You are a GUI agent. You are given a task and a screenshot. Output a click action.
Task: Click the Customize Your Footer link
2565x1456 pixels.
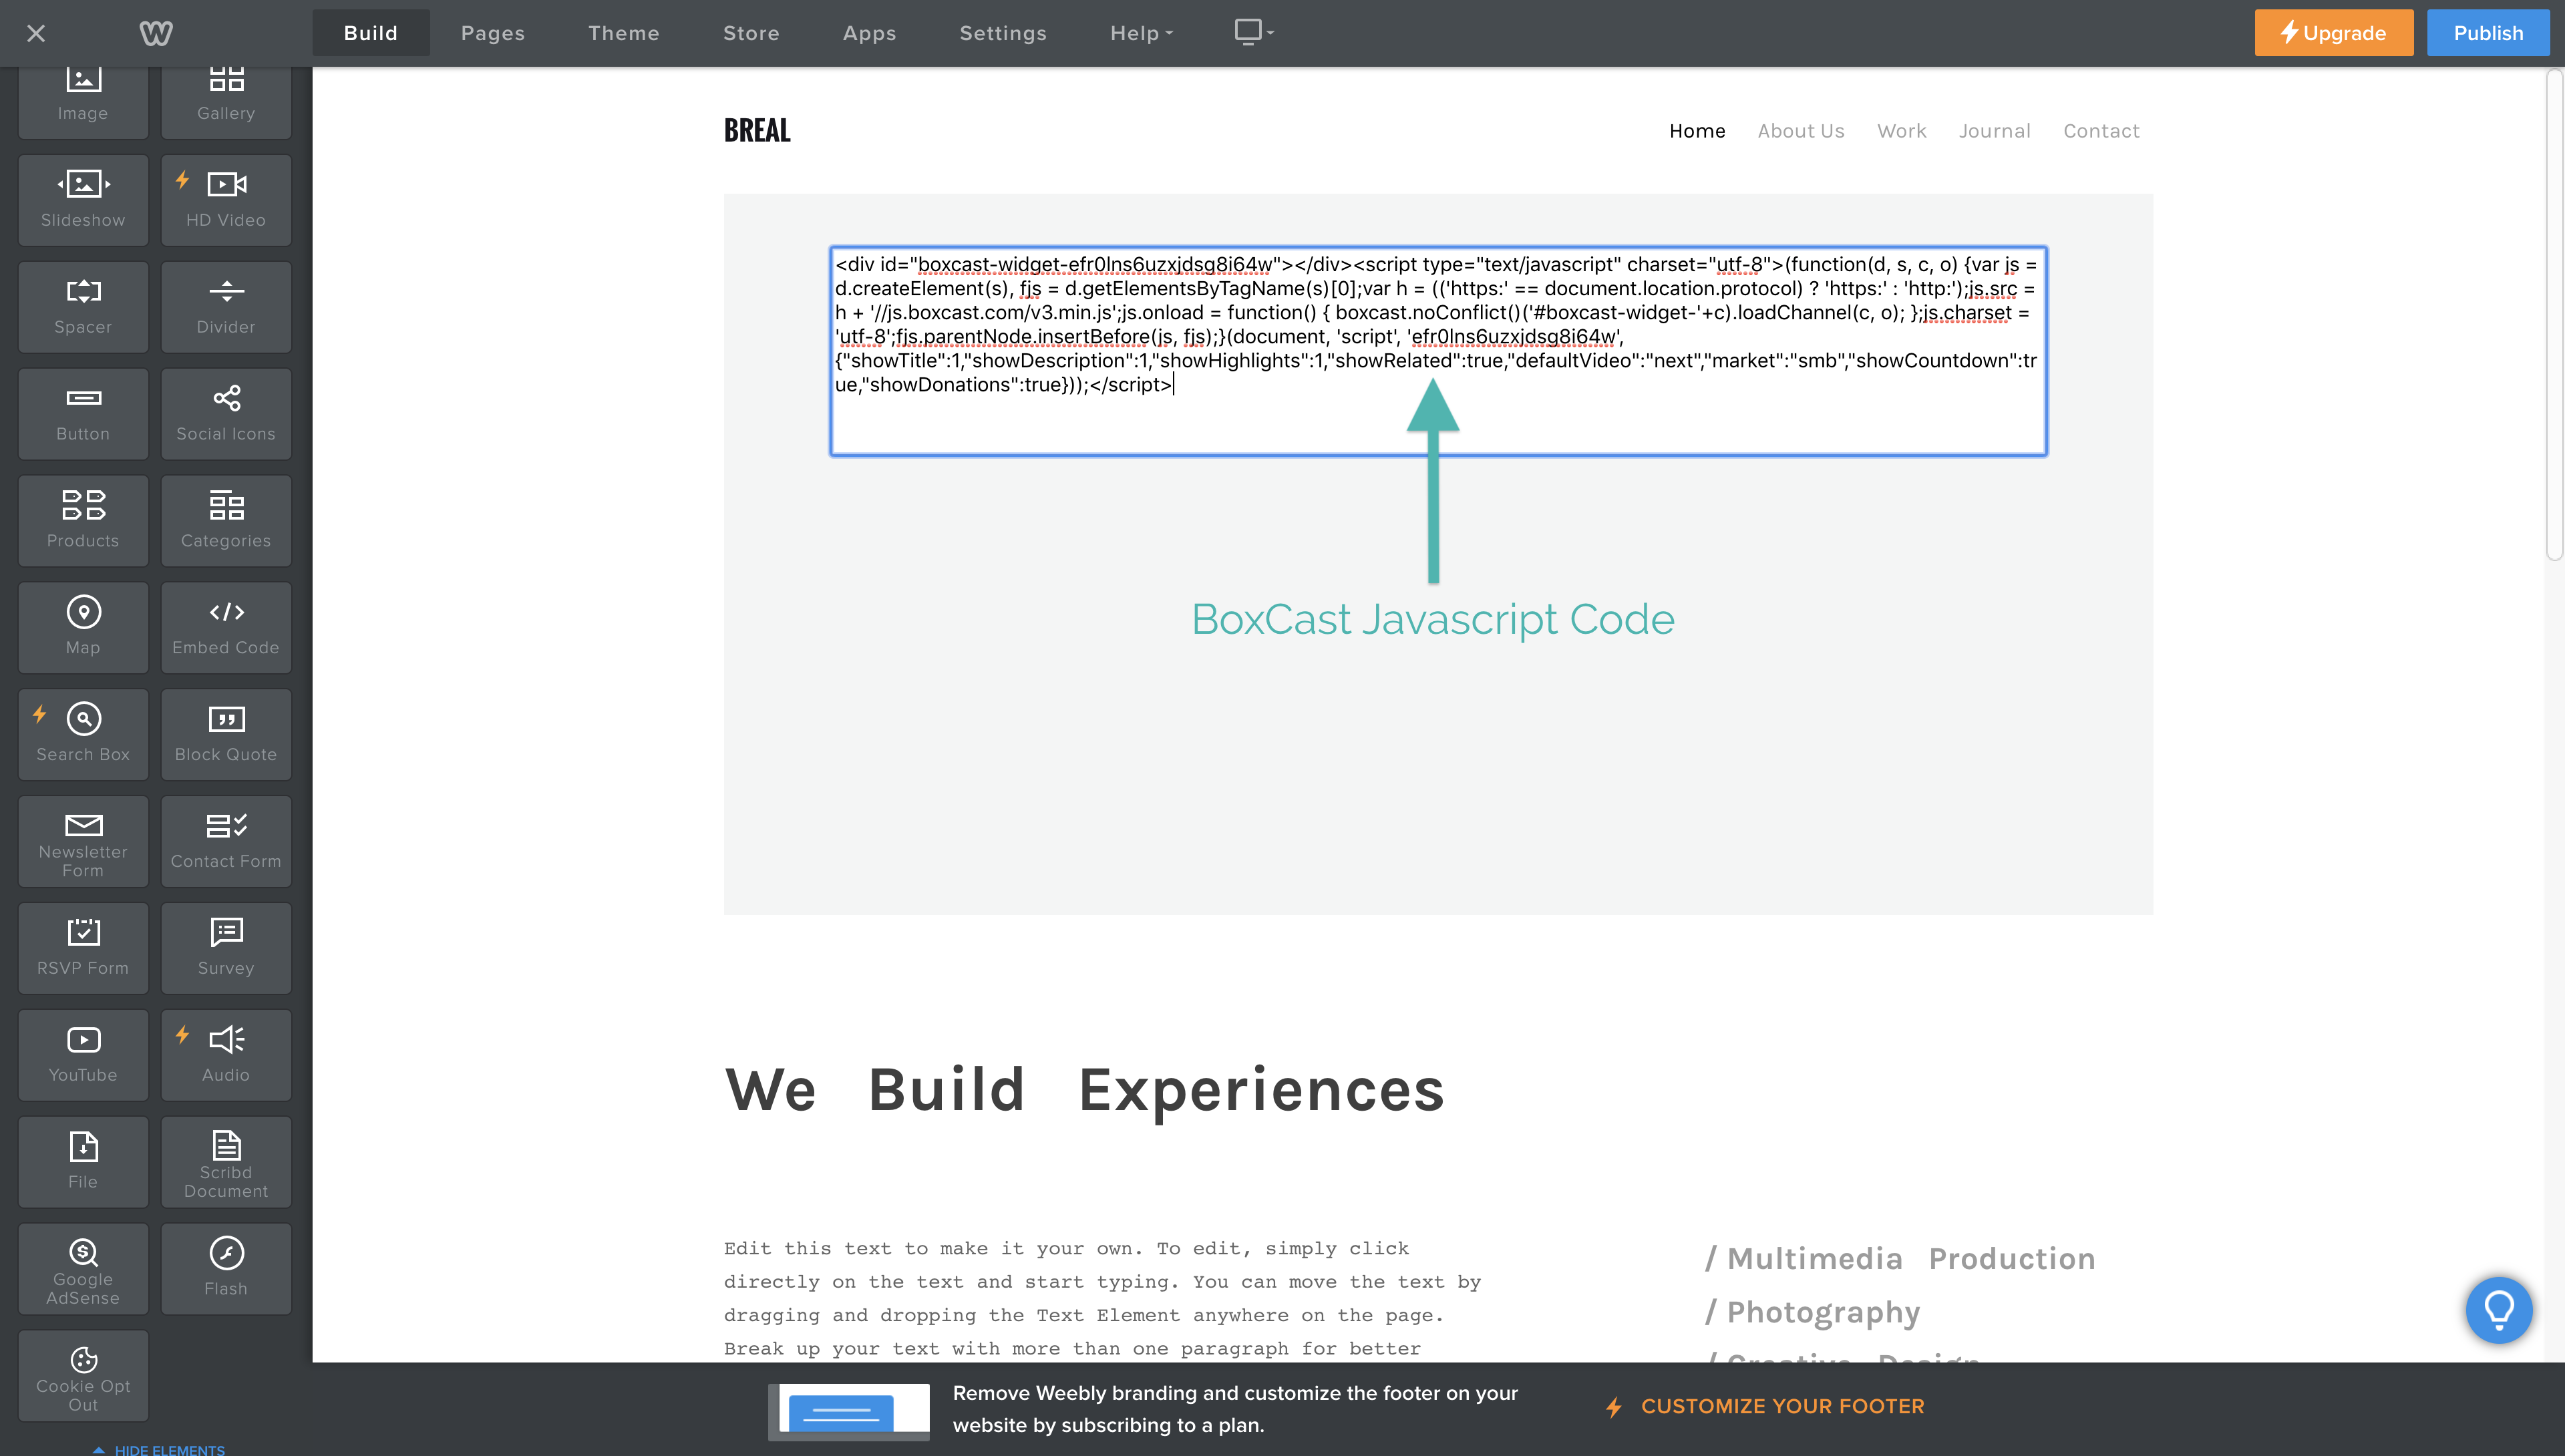(x=1781, y=1406)
